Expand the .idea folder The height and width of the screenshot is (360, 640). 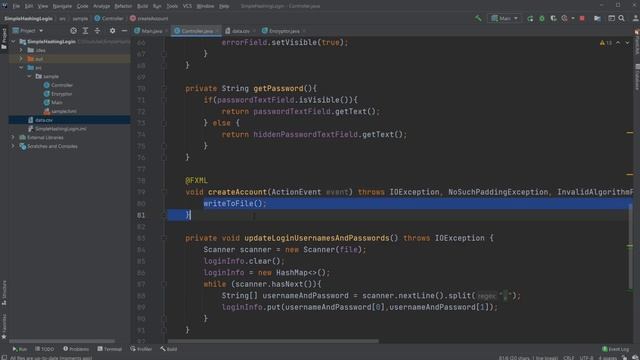[x=21, y=50]
